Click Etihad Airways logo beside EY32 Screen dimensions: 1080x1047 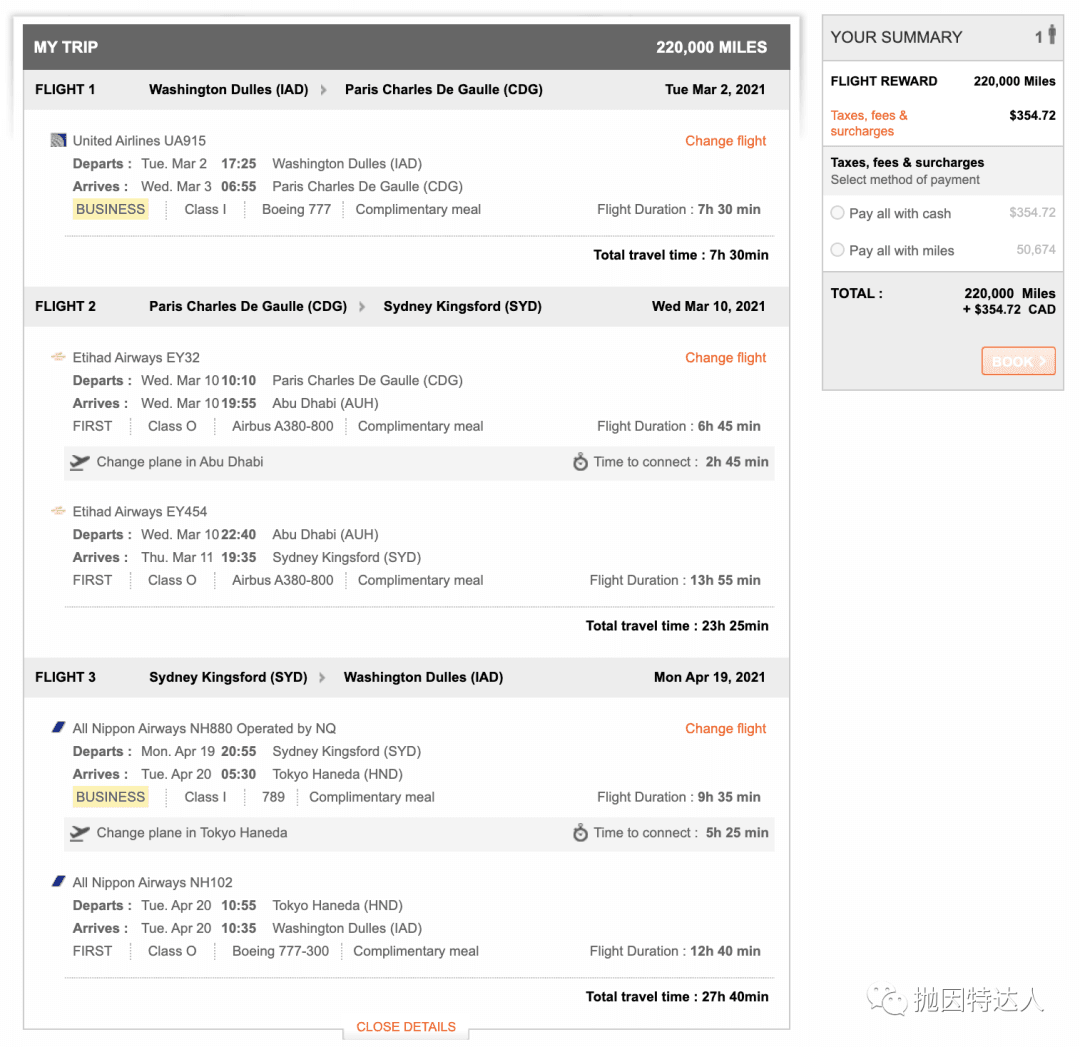click(x=58, y=357)
